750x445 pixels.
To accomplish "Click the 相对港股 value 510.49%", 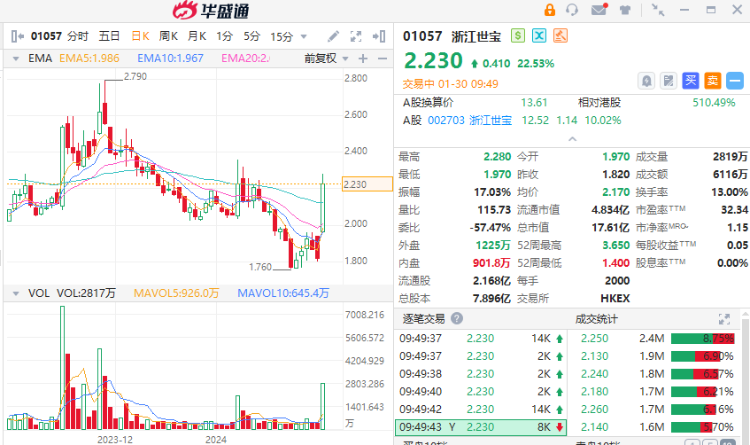I will (714, 102).
